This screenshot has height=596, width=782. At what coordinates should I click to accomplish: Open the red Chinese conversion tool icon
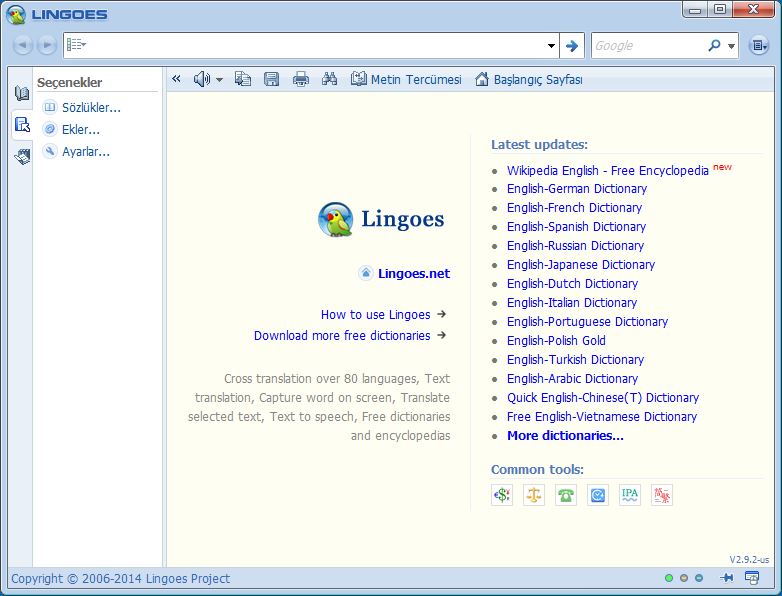click(x=661, y=495)
